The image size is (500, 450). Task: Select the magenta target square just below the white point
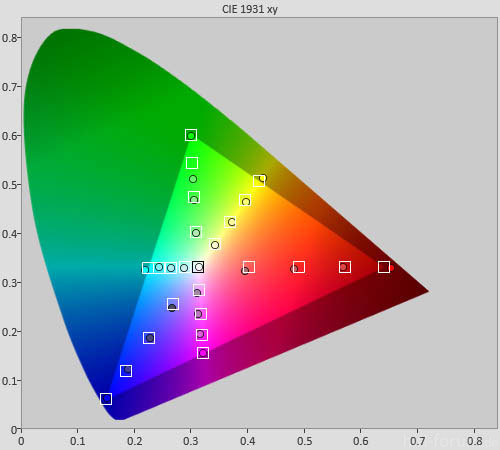click(199, 290)
